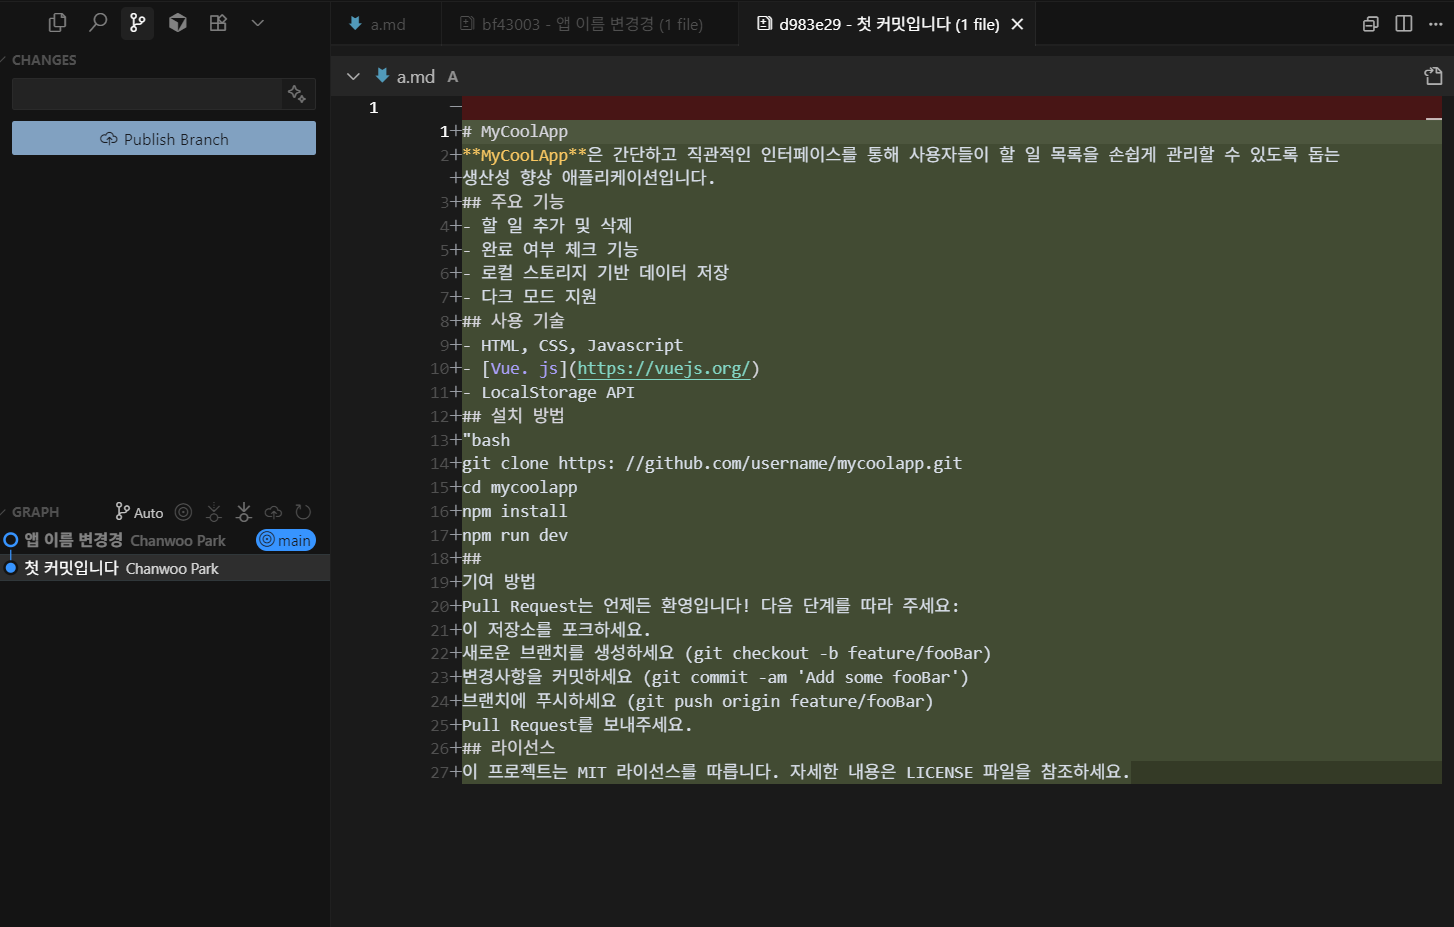Click the go-to-current-history-item target icon
This screenshot has width=1454, height=927.
(183, 512)
